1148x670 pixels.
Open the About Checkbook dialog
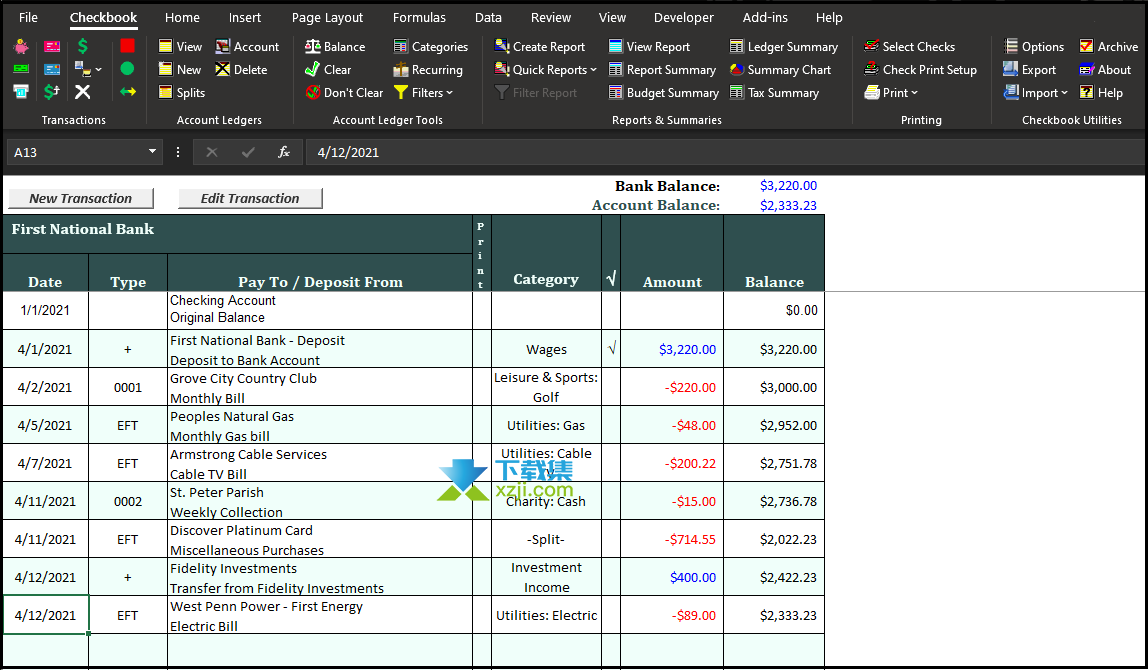(1105, 70)
